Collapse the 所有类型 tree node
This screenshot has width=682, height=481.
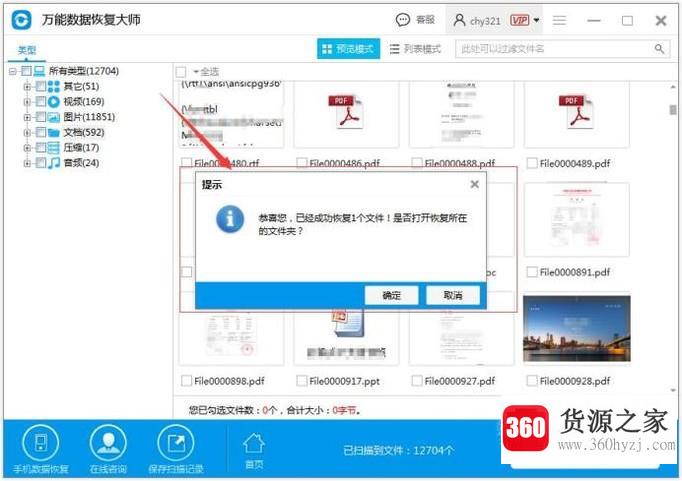click(x=13, y=71)
